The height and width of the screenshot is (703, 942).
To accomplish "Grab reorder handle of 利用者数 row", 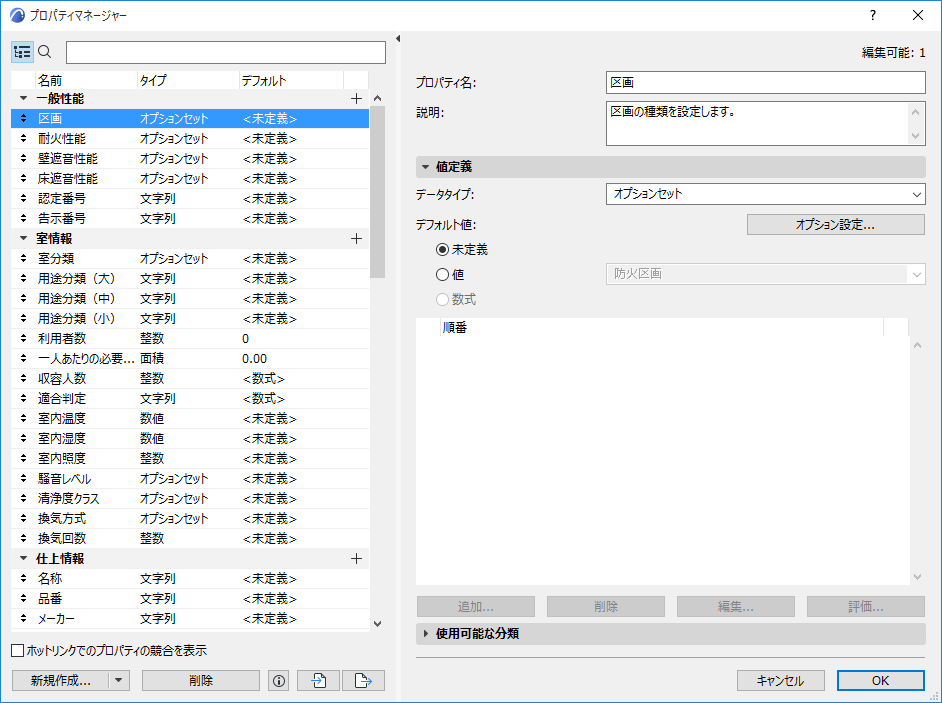I will point(23,338).
